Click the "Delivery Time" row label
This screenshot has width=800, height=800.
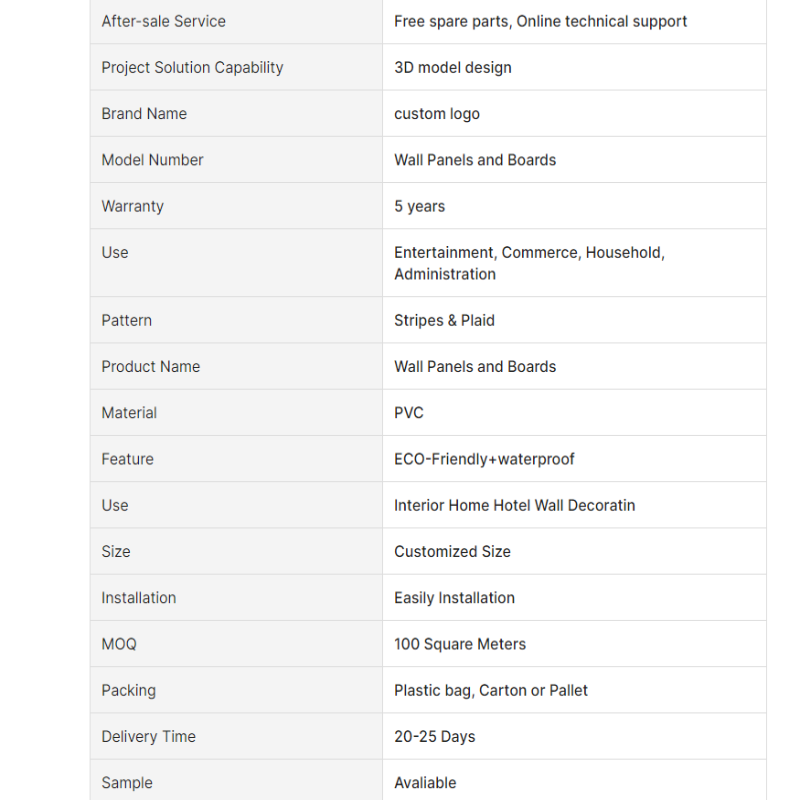coord(148,736)
